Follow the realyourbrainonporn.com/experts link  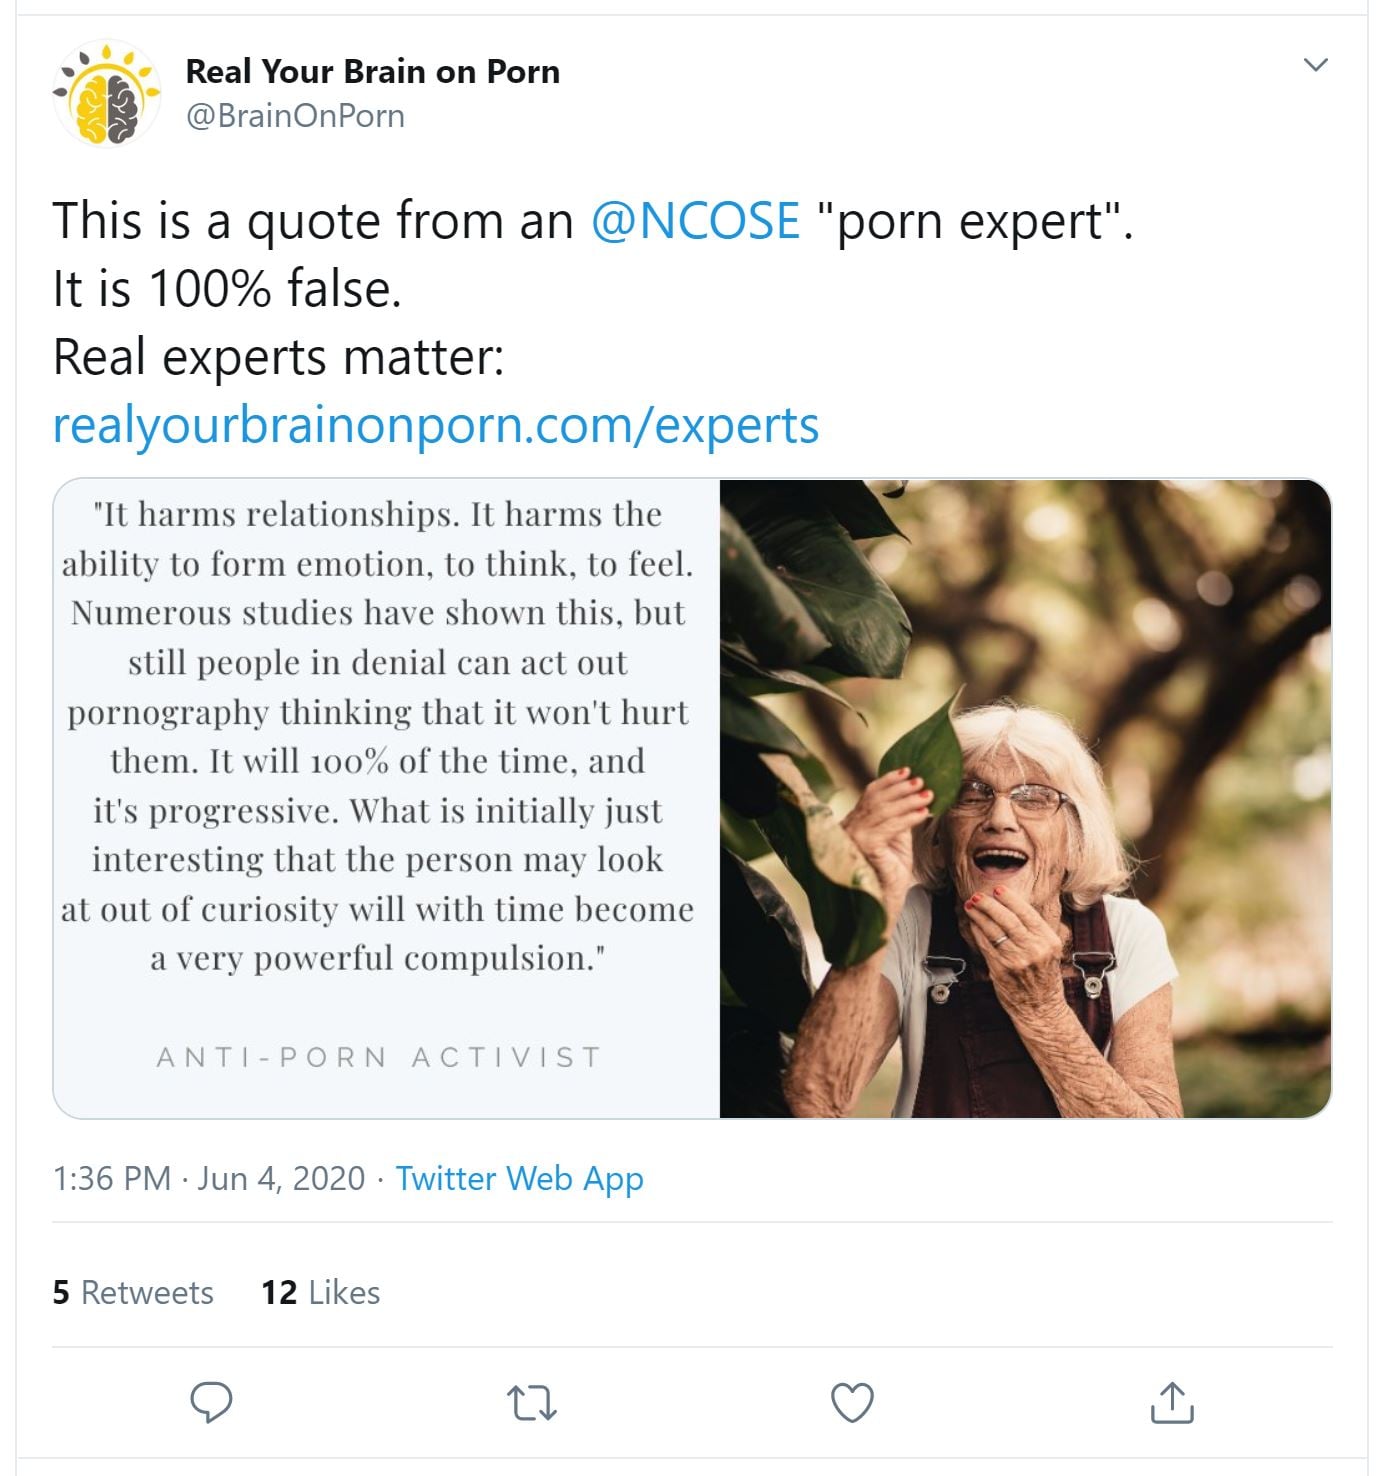[x=436, y=425]
